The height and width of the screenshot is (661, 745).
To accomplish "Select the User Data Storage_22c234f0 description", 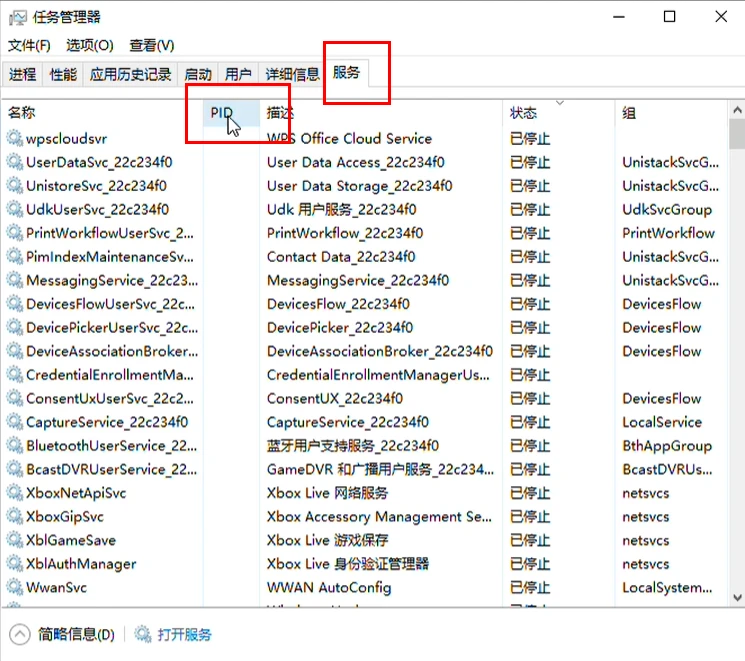I will point(359,185).
